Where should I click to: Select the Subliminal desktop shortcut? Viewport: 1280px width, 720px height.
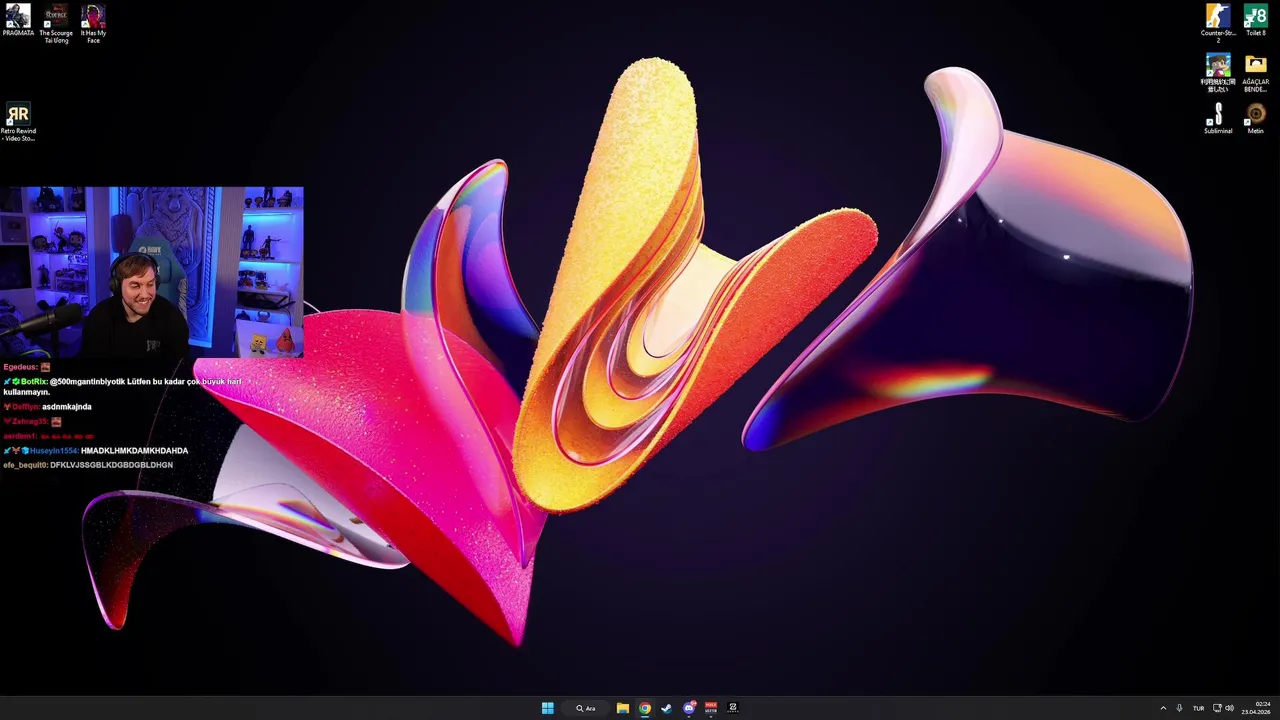[x=1218, y=118]
